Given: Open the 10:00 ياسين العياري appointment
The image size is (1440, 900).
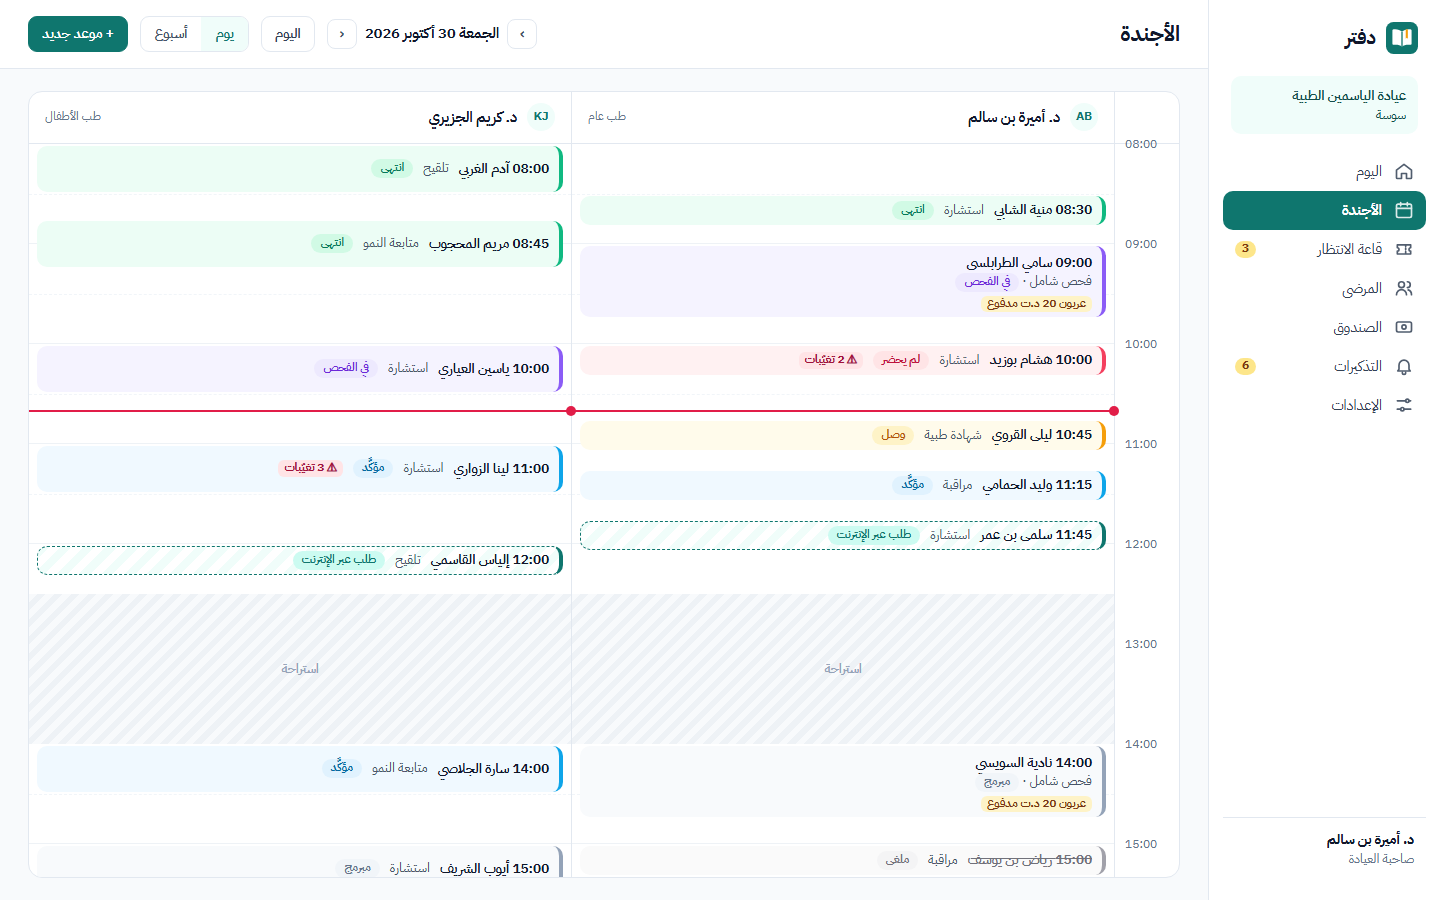Looking at the screenshot, I should (300, 369).
